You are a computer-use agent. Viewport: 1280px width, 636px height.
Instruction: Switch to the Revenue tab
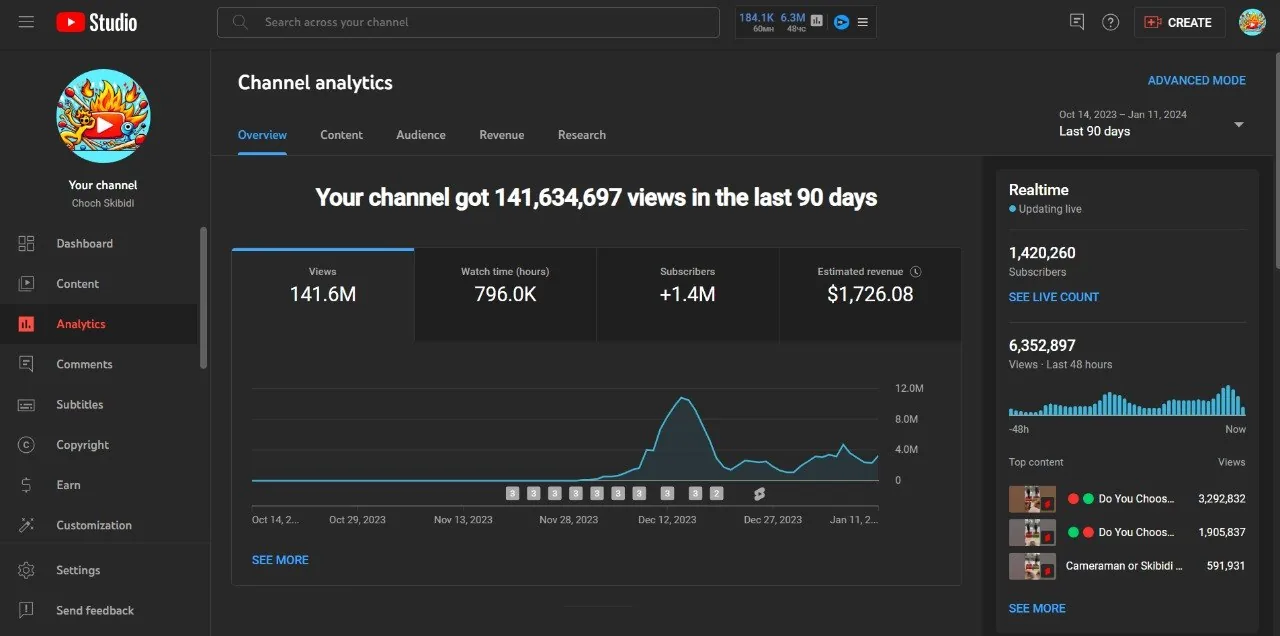pyautogui.click(x=501, y=135)
